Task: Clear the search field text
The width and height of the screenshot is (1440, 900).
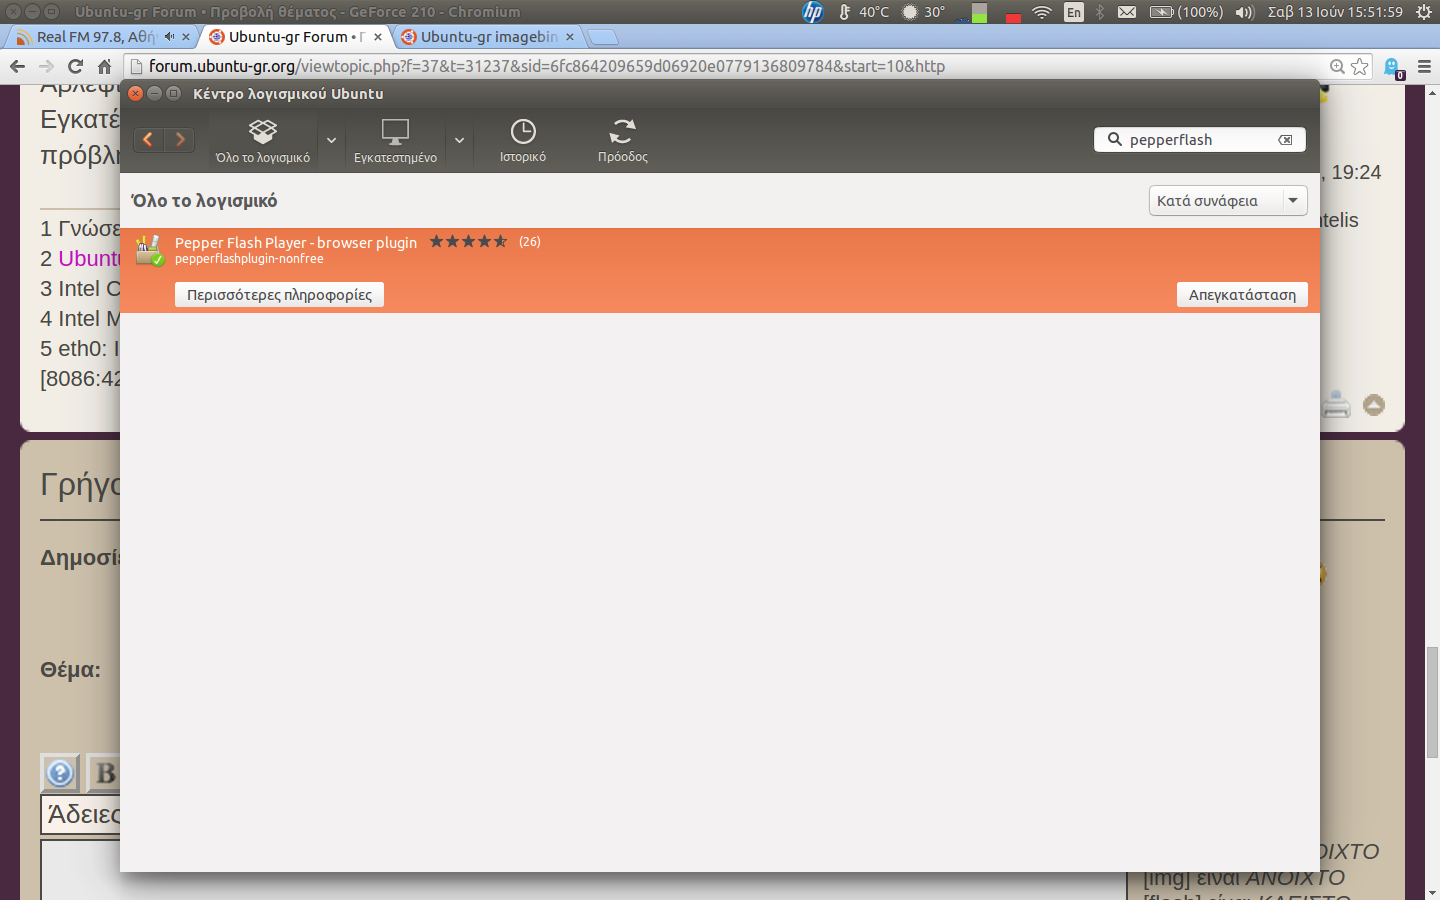Action: (x=1286, y=140)
